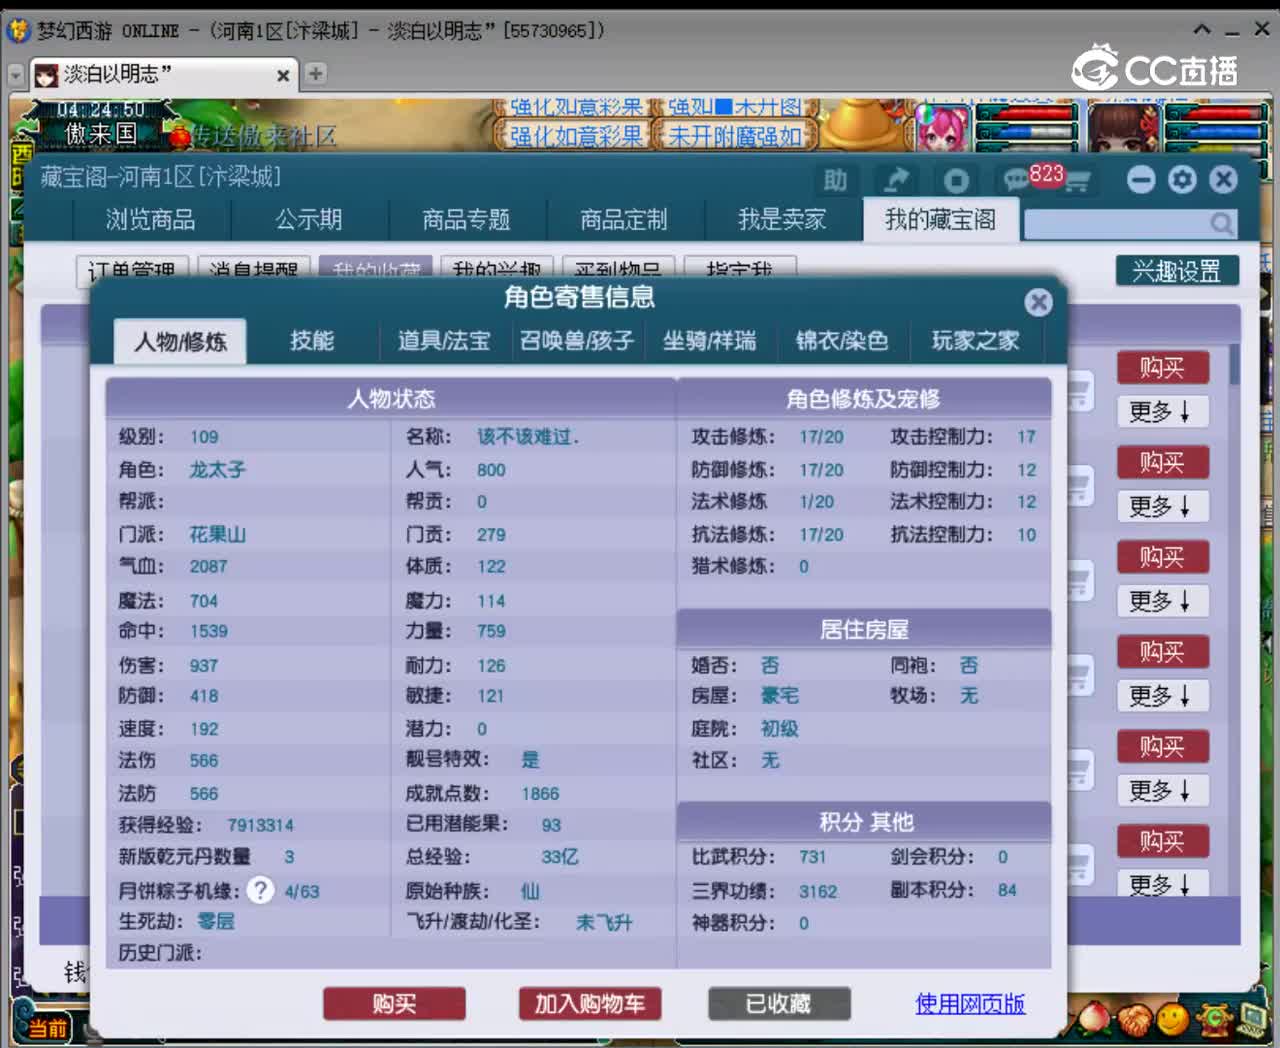Click the share arrow icon in 藏宝阁 header
This screenshot has height=1048, width=1280.
[x=896, y=180]
